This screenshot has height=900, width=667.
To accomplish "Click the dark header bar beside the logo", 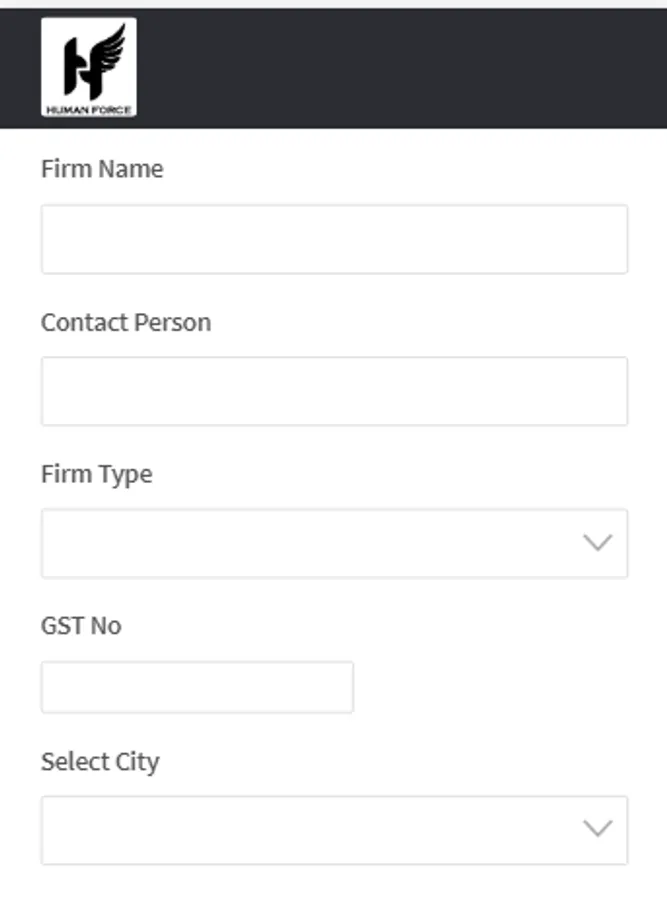I will (400, 68).
